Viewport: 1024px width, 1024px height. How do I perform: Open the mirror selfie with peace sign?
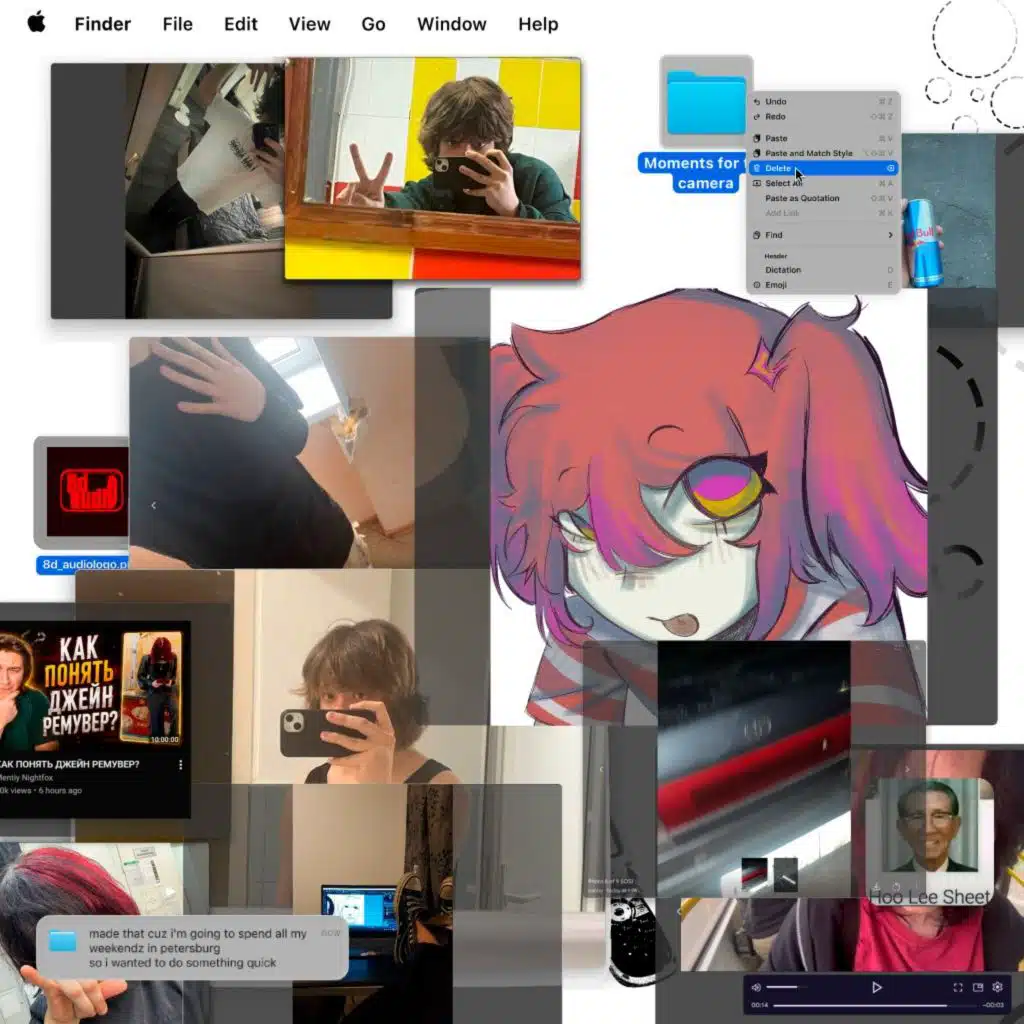432,168
